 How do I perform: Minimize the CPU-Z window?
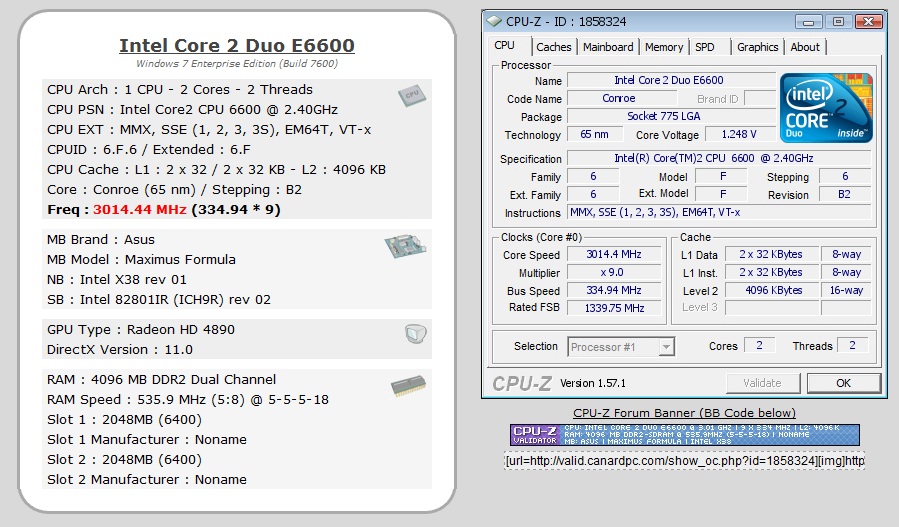tap(808, 22)
